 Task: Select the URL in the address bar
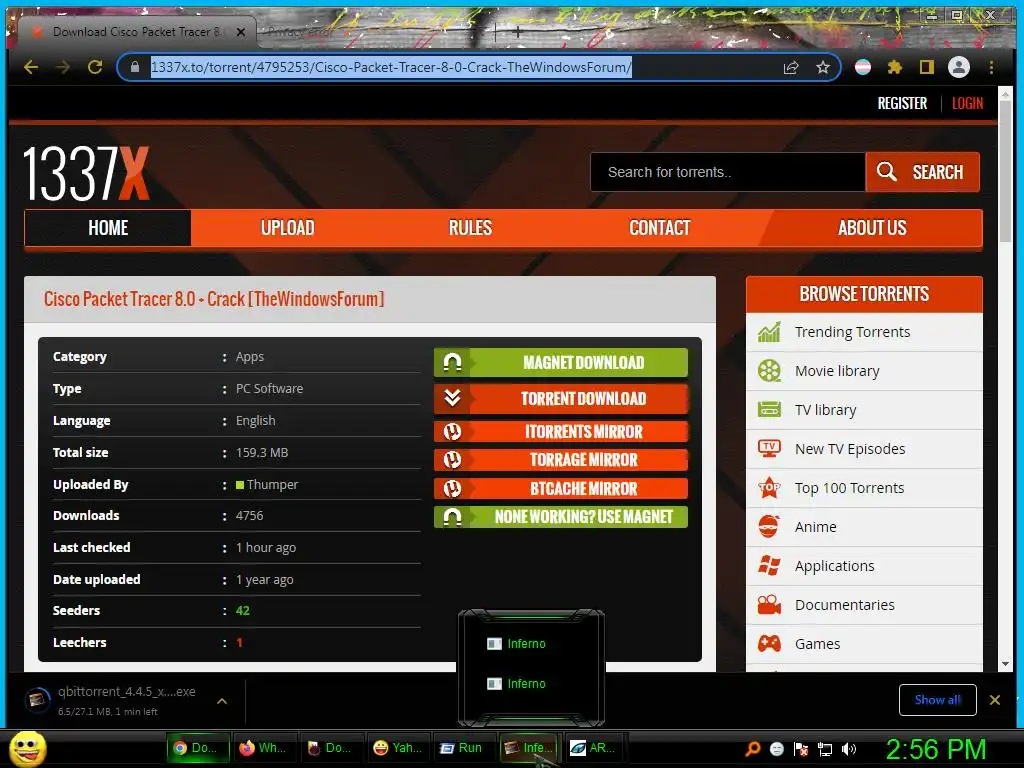tap(391, 67)
